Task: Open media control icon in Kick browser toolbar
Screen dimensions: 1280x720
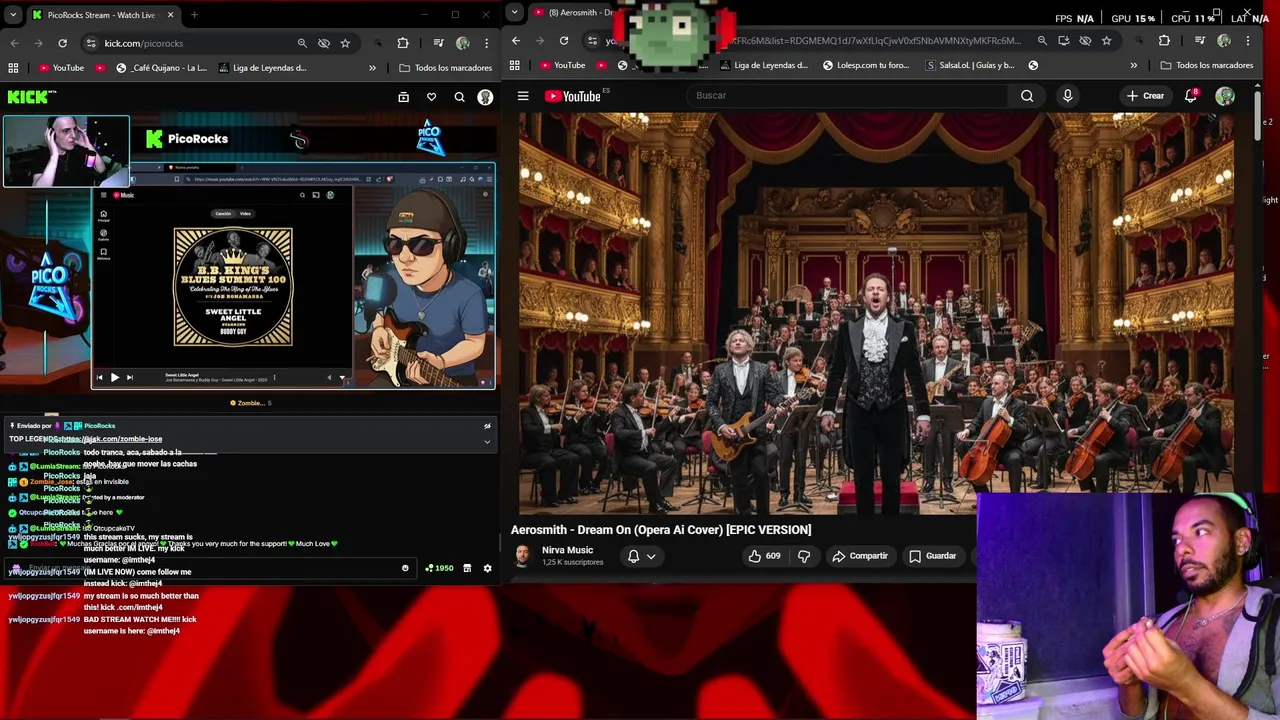Action: coord(438,43)
